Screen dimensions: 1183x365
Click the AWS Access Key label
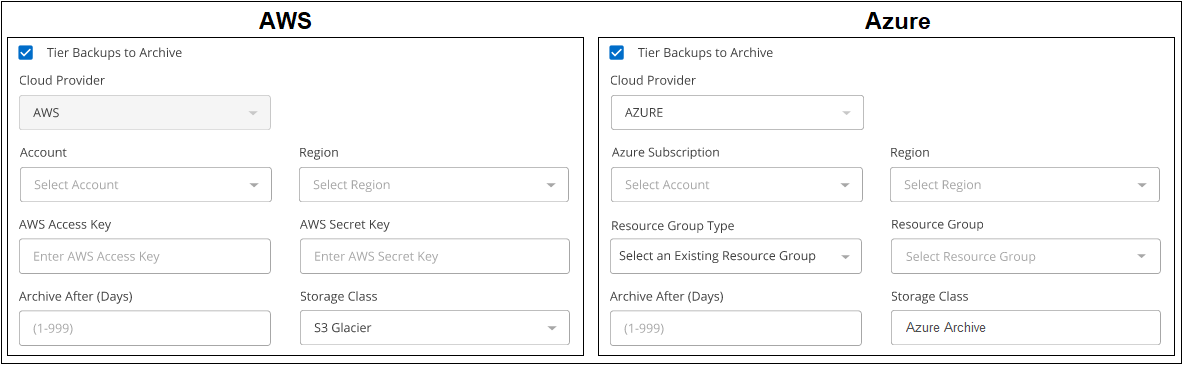click(66, 225)
